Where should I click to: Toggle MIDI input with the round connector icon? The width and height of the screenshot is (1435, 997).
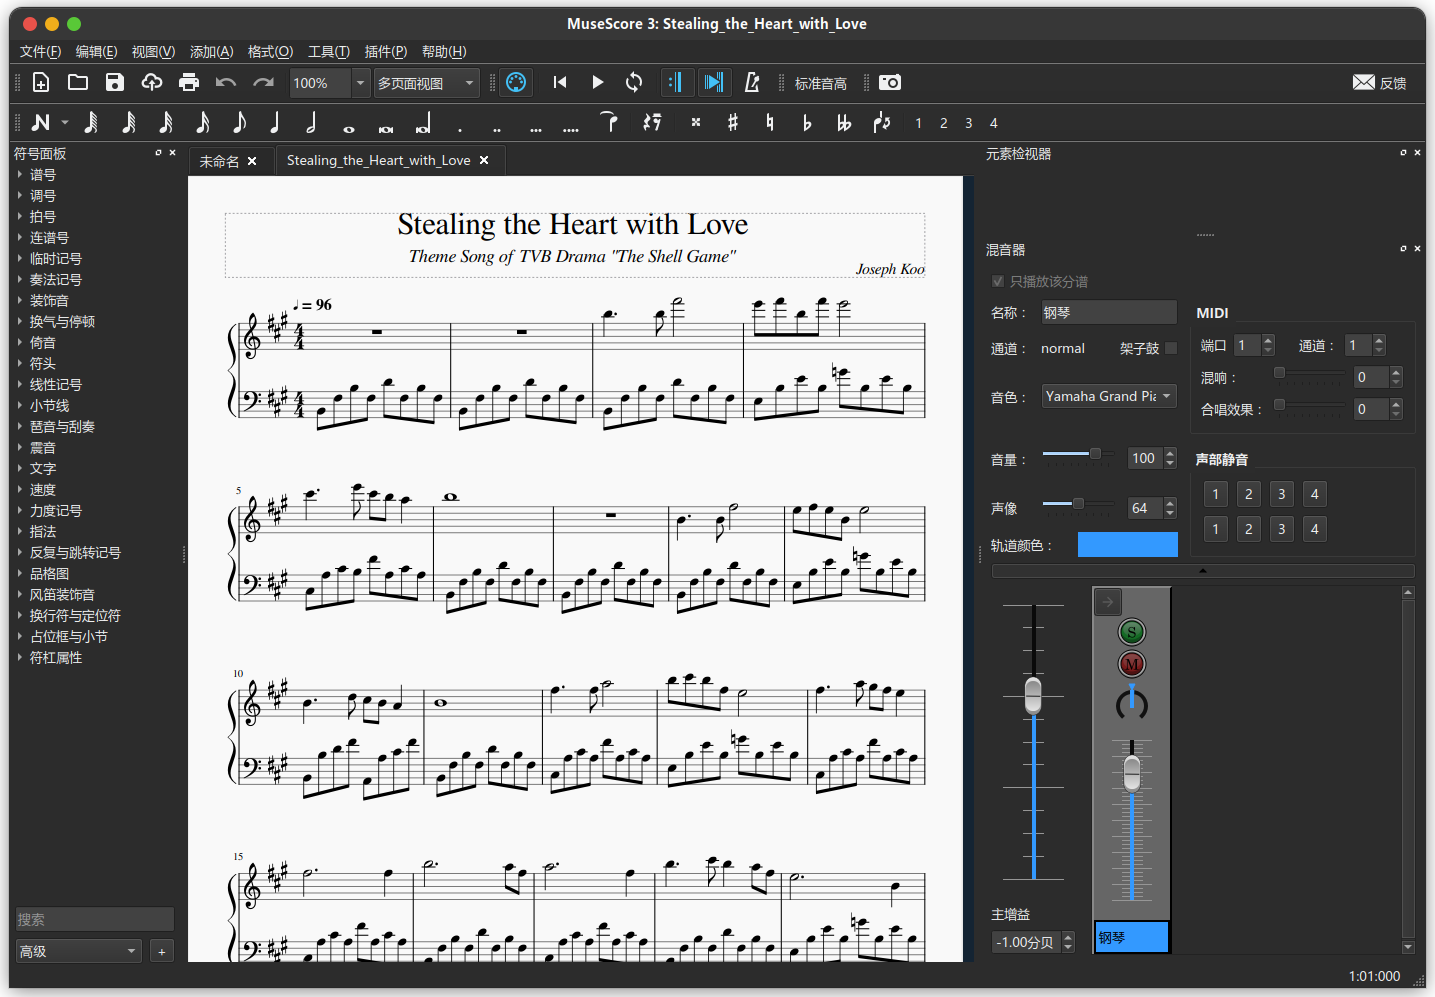pos(516,83)
